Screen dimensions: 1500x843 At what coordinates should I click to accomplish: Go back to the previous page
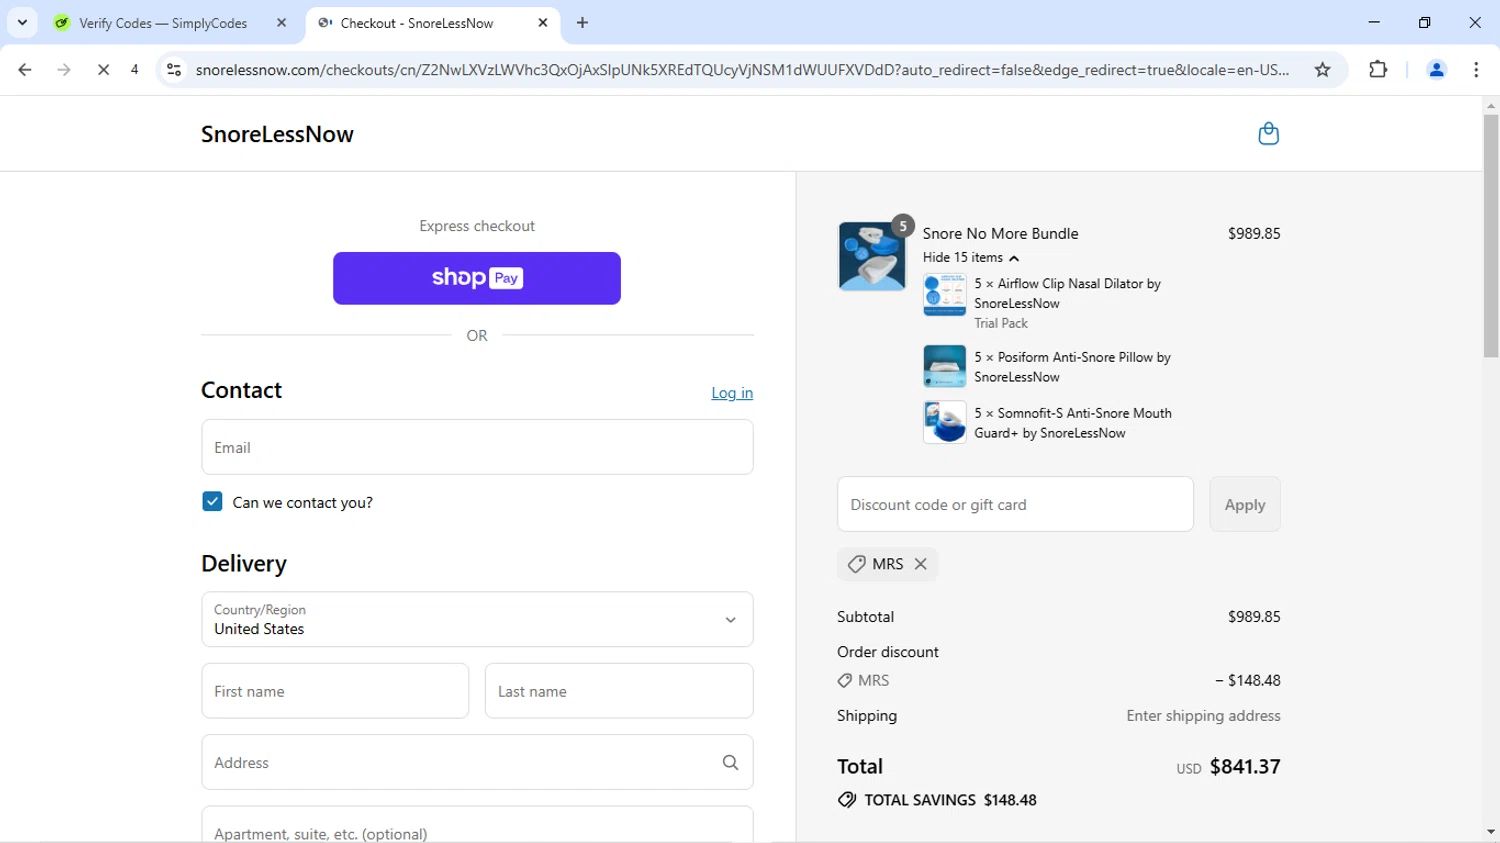pyautogui.click(x=25, y=70)
